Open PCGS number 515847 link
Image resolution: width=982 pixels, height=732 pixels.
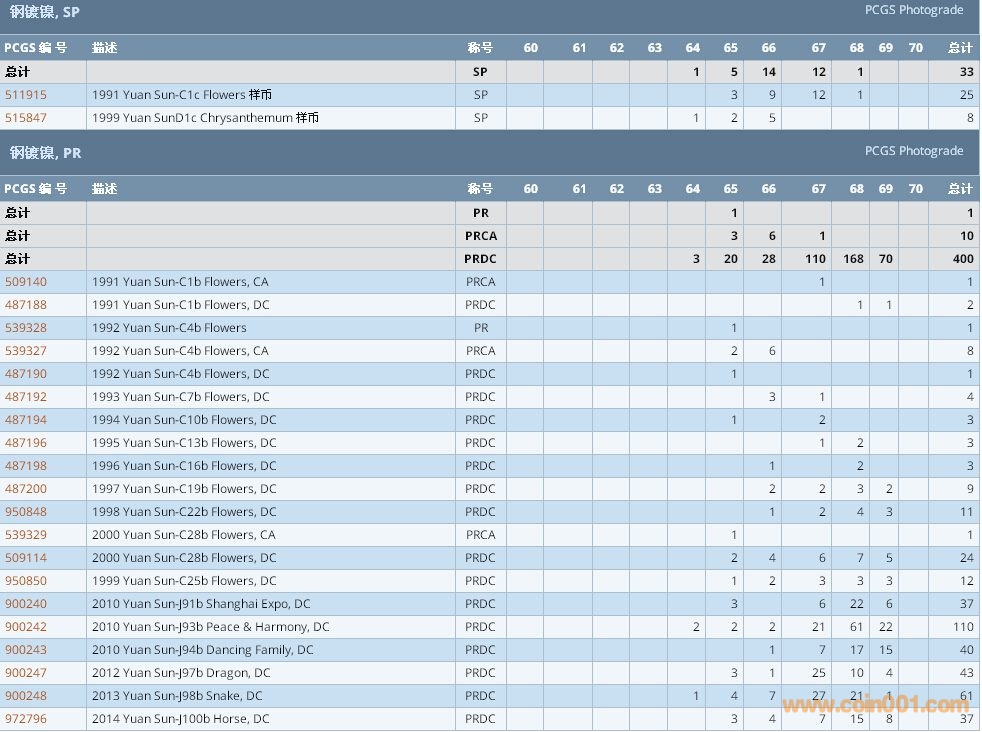26,118
